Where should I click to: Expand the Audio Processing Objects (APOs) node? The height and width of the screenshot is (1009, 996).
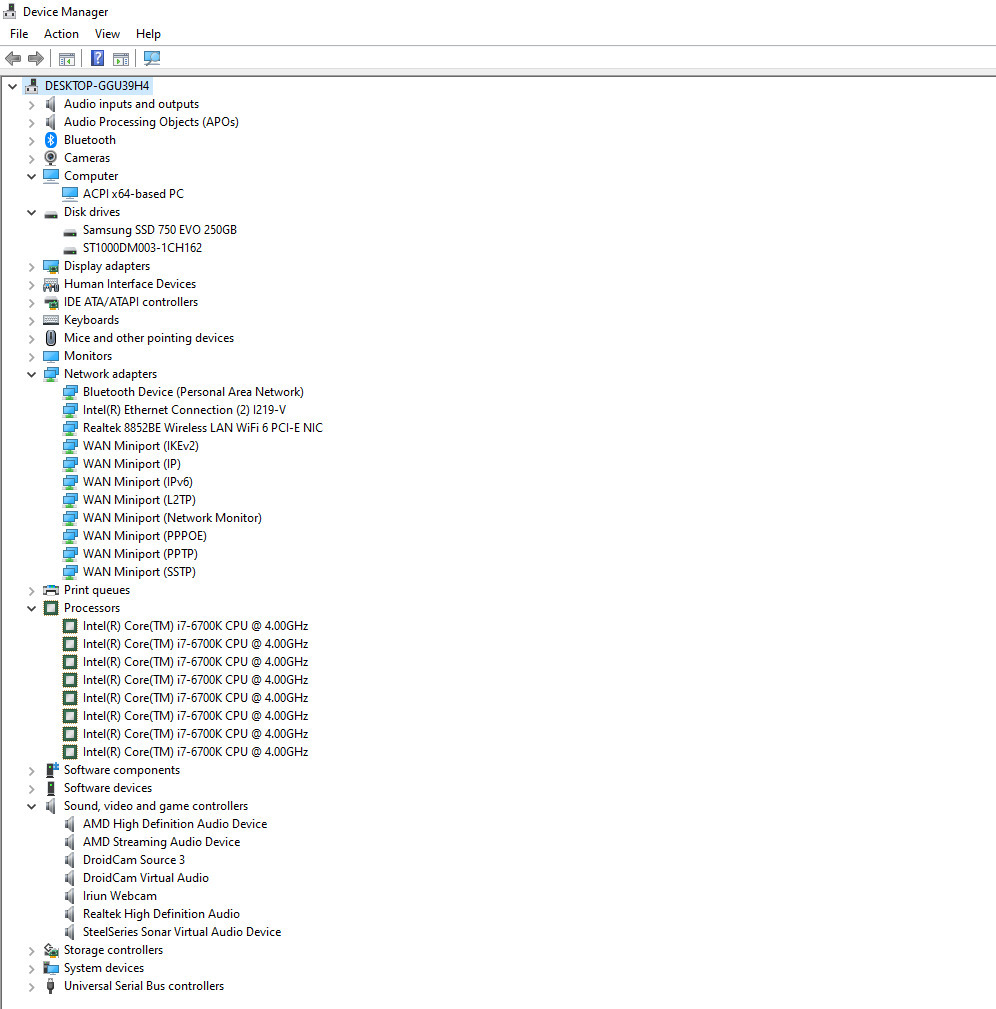pos(32,122)
